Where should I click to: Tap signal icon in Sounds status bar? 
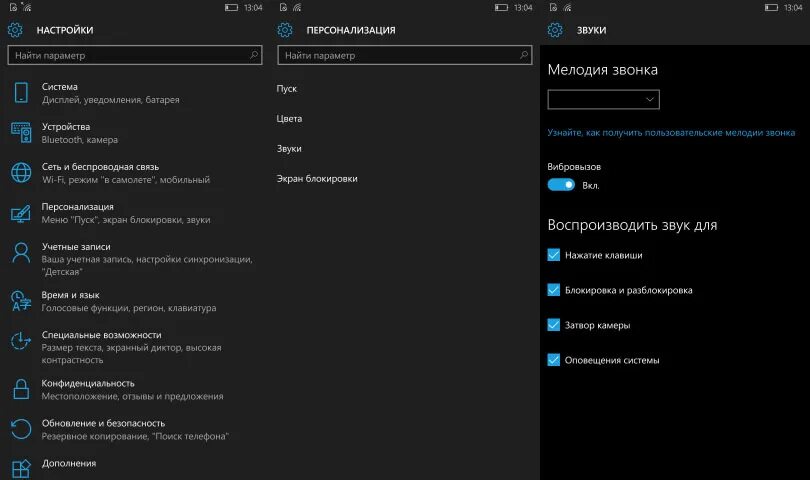(x=567, y=7)
